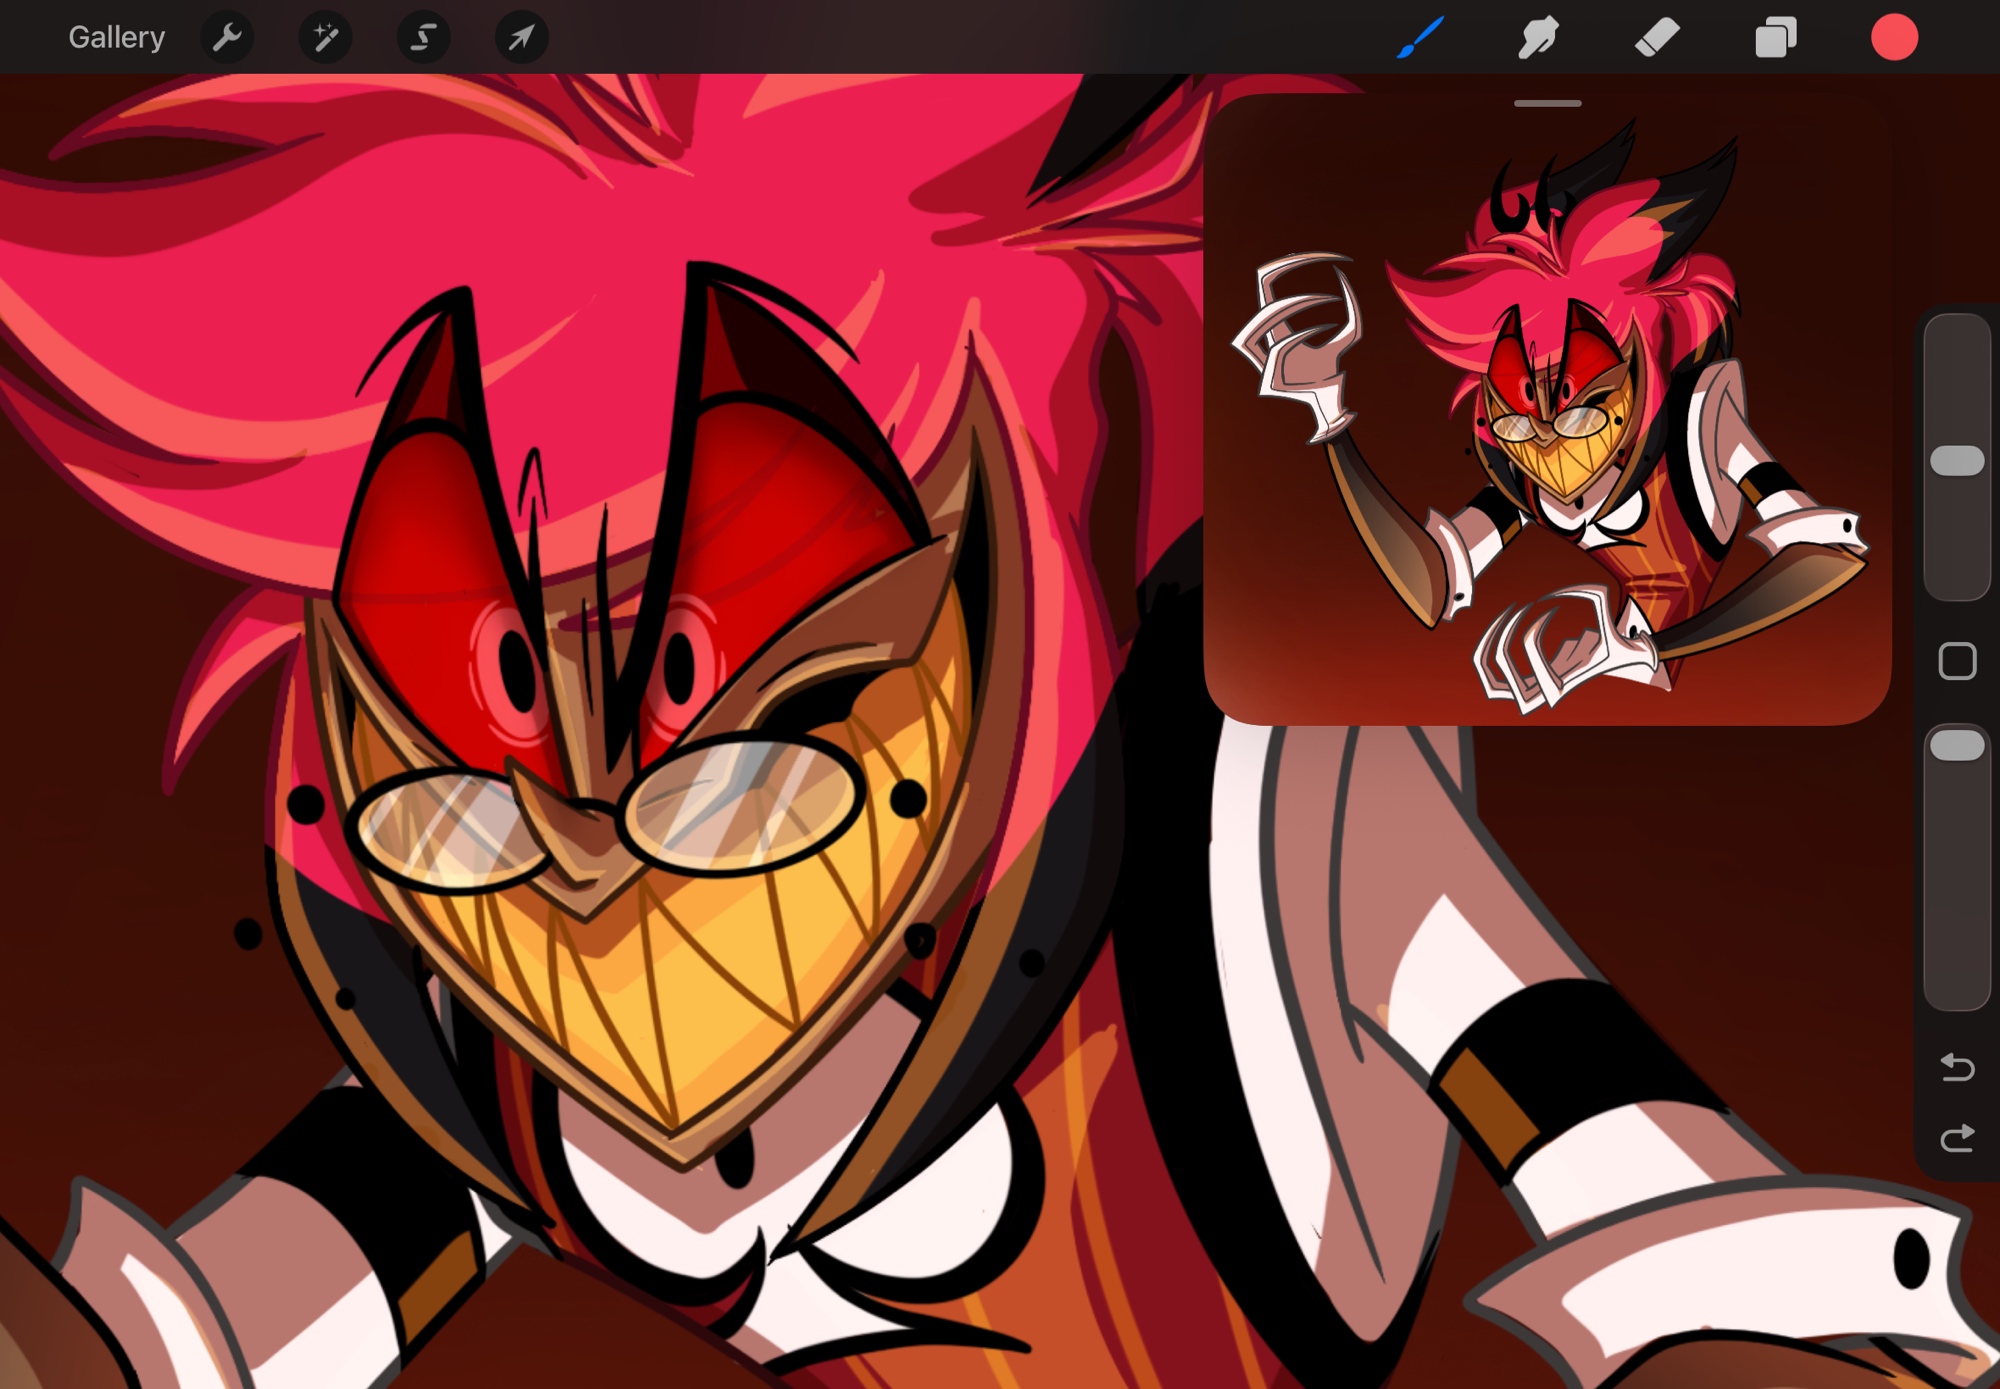Select the Paint brush tool

click(x=1419, y=38)
